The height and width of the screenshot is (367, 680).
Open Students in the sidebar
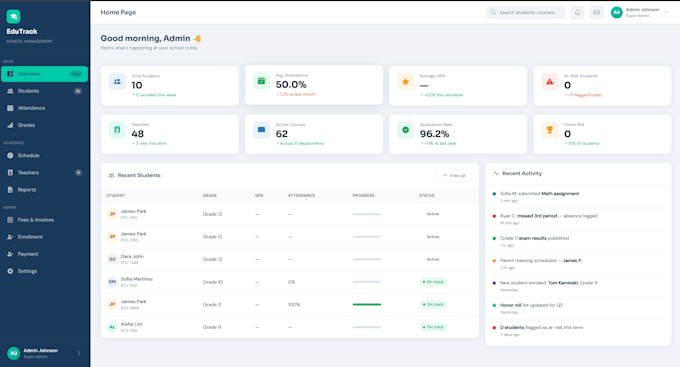[x=44, y=91]
